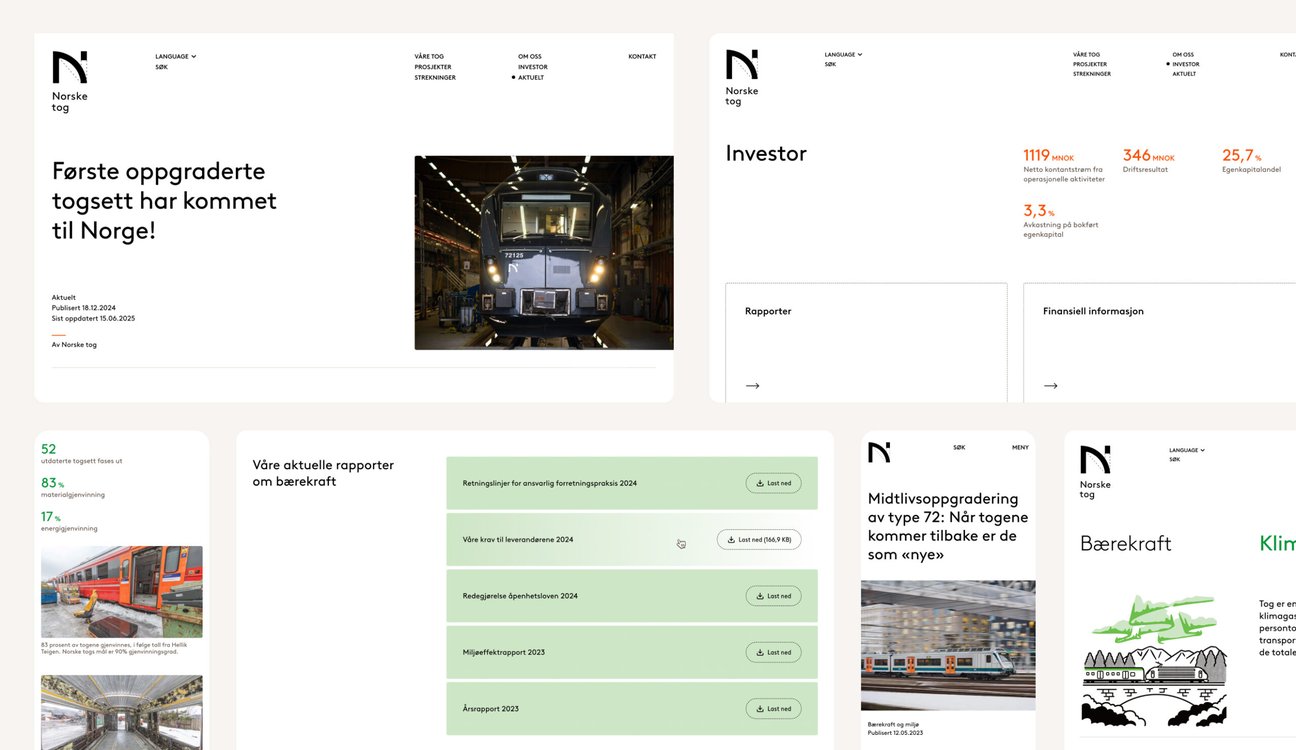Click the Norske tog logo on the Bærekraft page
The height and width of the screenshot is (750, 1296).
click(1095, 472)
